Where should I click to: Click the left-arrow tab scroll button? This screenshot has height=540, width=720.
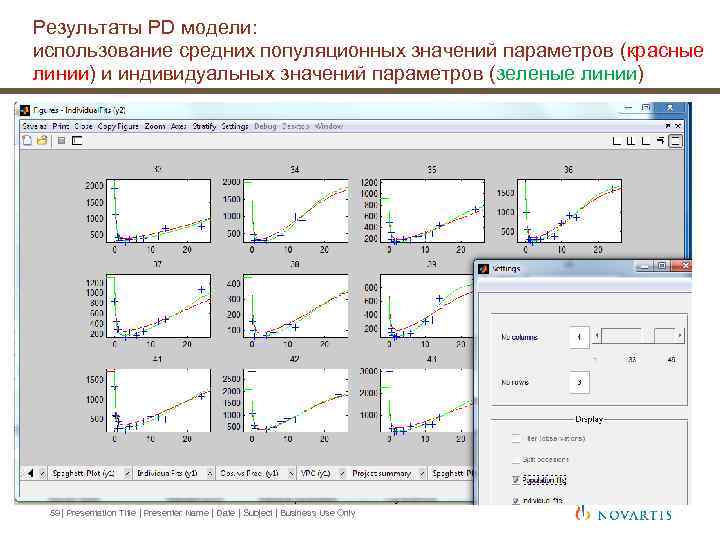(30, 472)
